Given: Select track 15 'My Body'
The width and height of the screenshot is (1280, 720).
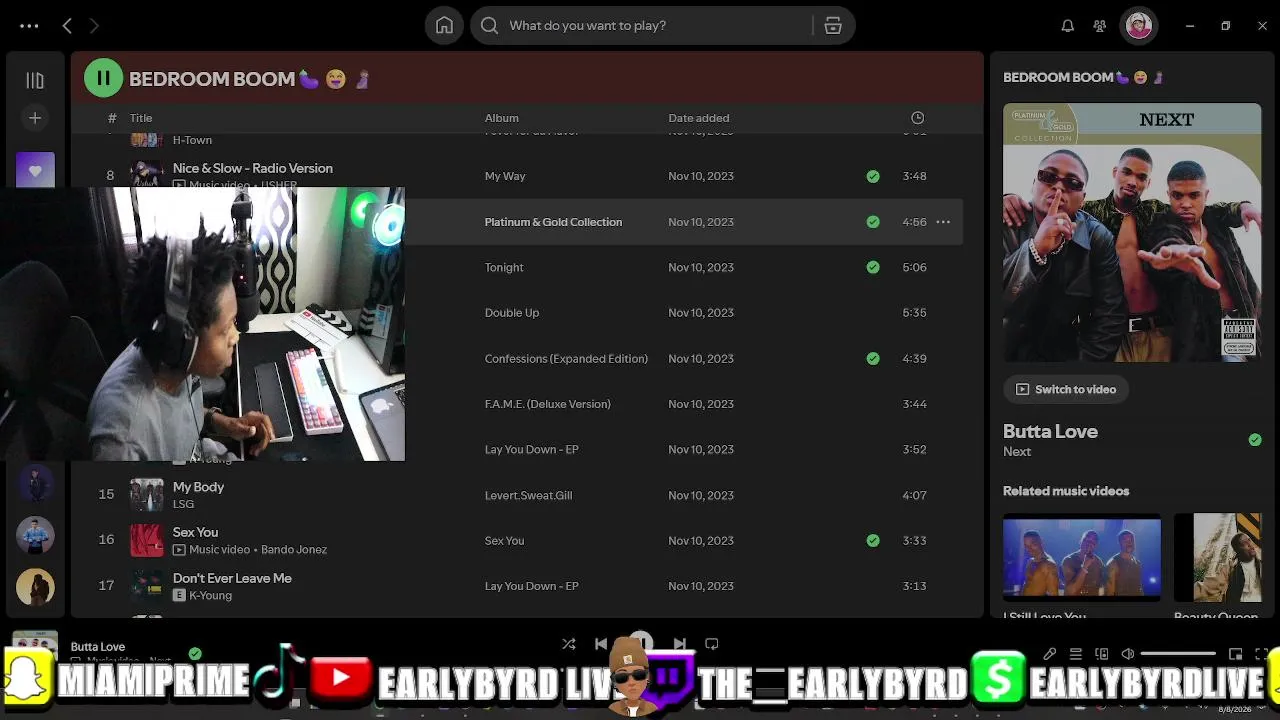Looking at the screenshot, I should tap(198, 487).
